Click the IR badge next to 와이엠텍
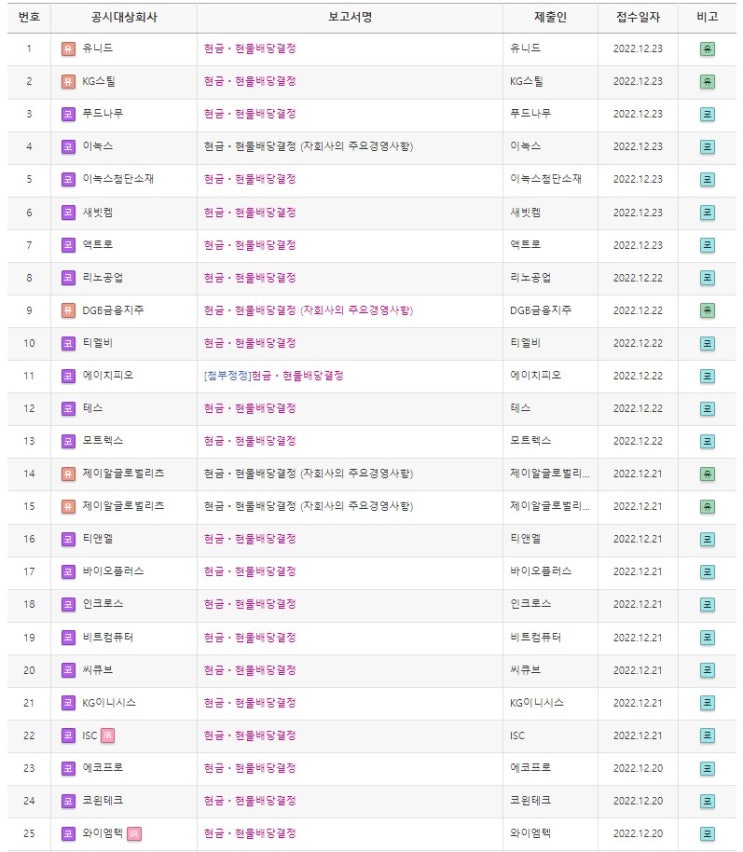Image resolution: width=743 pixels, height=852 pixels. coord(134,834)
